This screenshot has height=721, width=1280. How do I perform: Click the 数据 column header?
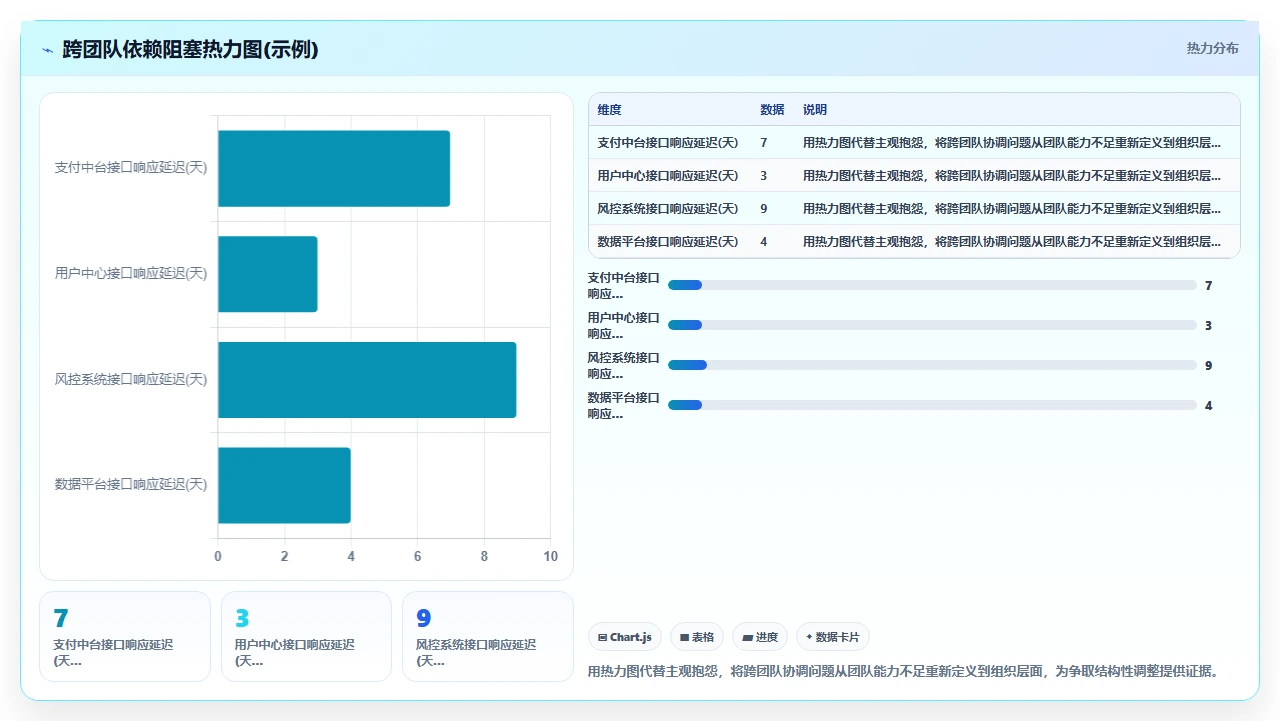tap(772, 110)
